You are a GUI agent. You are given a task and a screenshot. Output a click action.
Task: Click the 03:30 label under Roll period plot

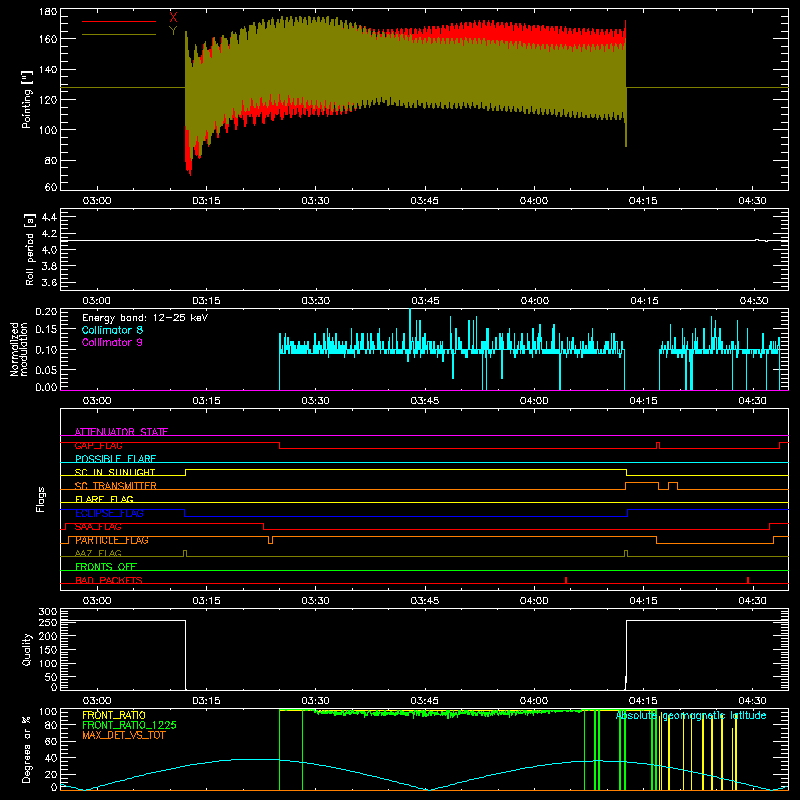tap(315, 301)
